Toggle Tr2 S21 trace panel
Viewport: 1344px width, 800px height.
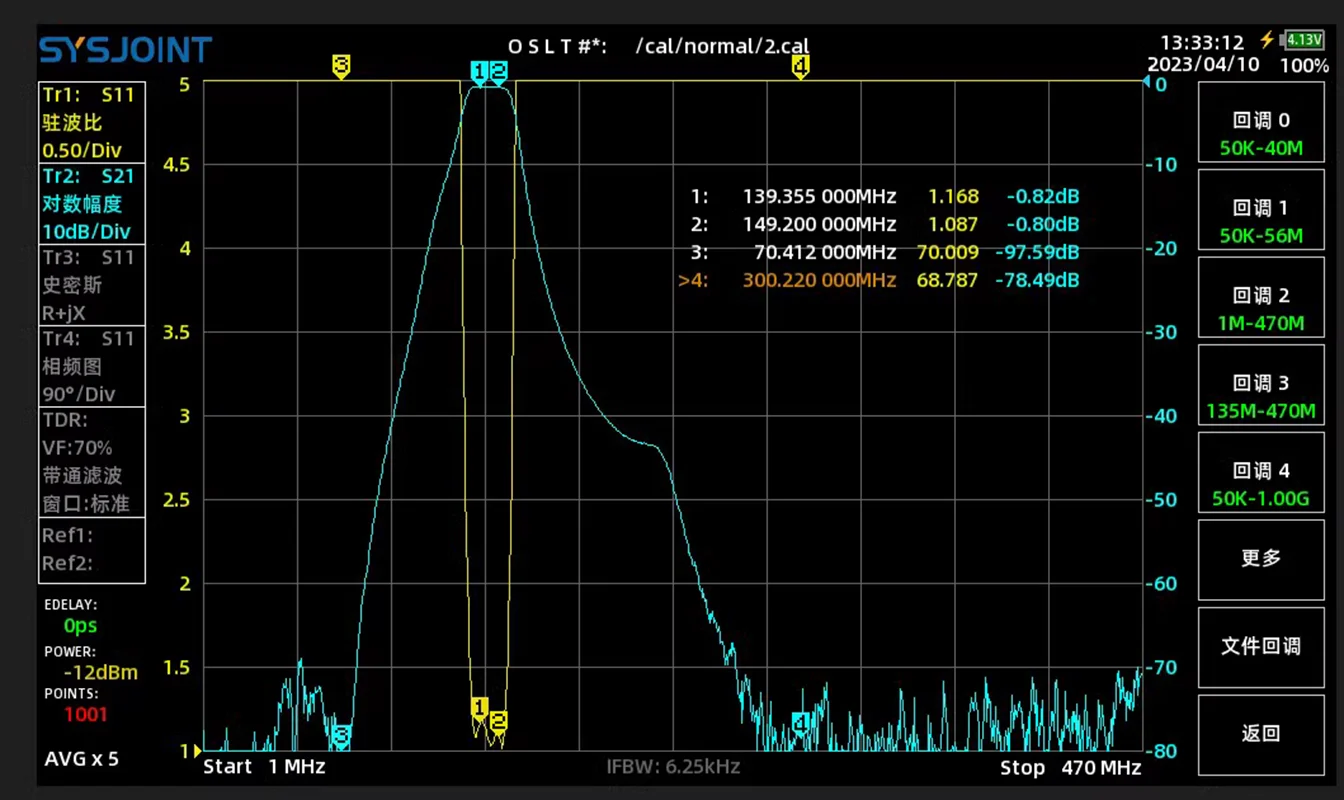pyautogui.click(x=91, y=204)
